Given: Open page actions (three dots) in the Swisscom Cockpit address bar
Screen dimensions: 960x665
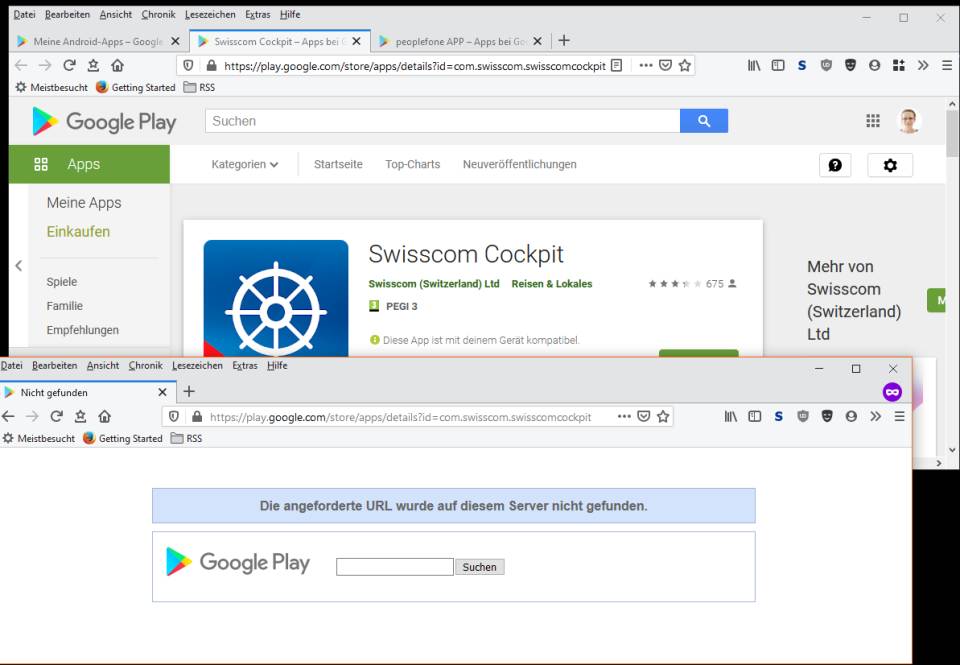Looking at the screenshot, I should pos(646,66).
